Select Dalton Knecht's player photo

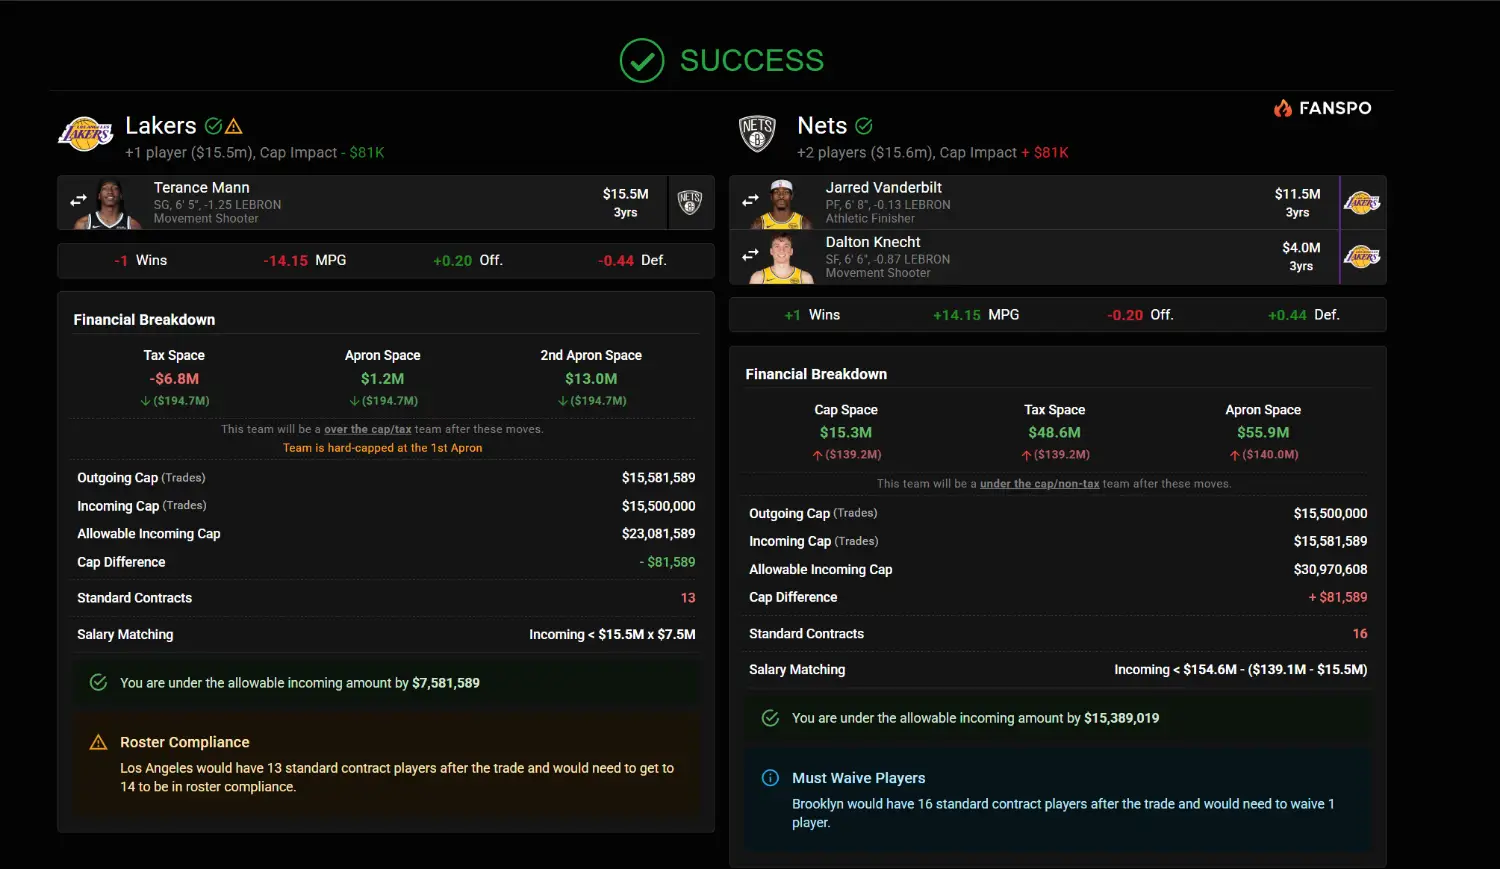point(782,259)
